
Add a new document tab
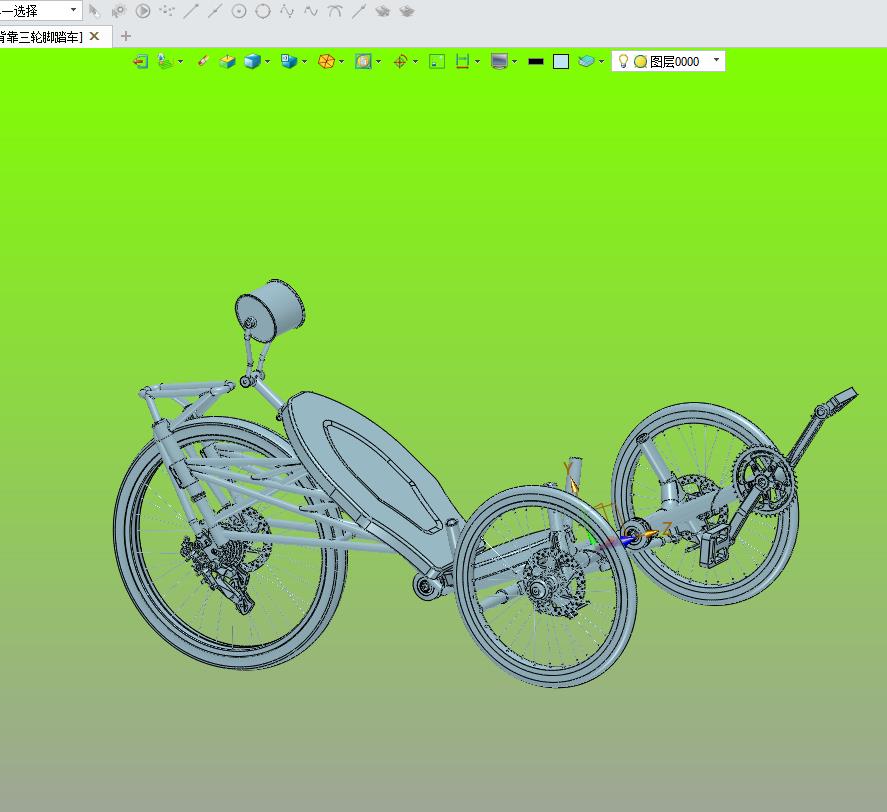[x=126, y=36]
